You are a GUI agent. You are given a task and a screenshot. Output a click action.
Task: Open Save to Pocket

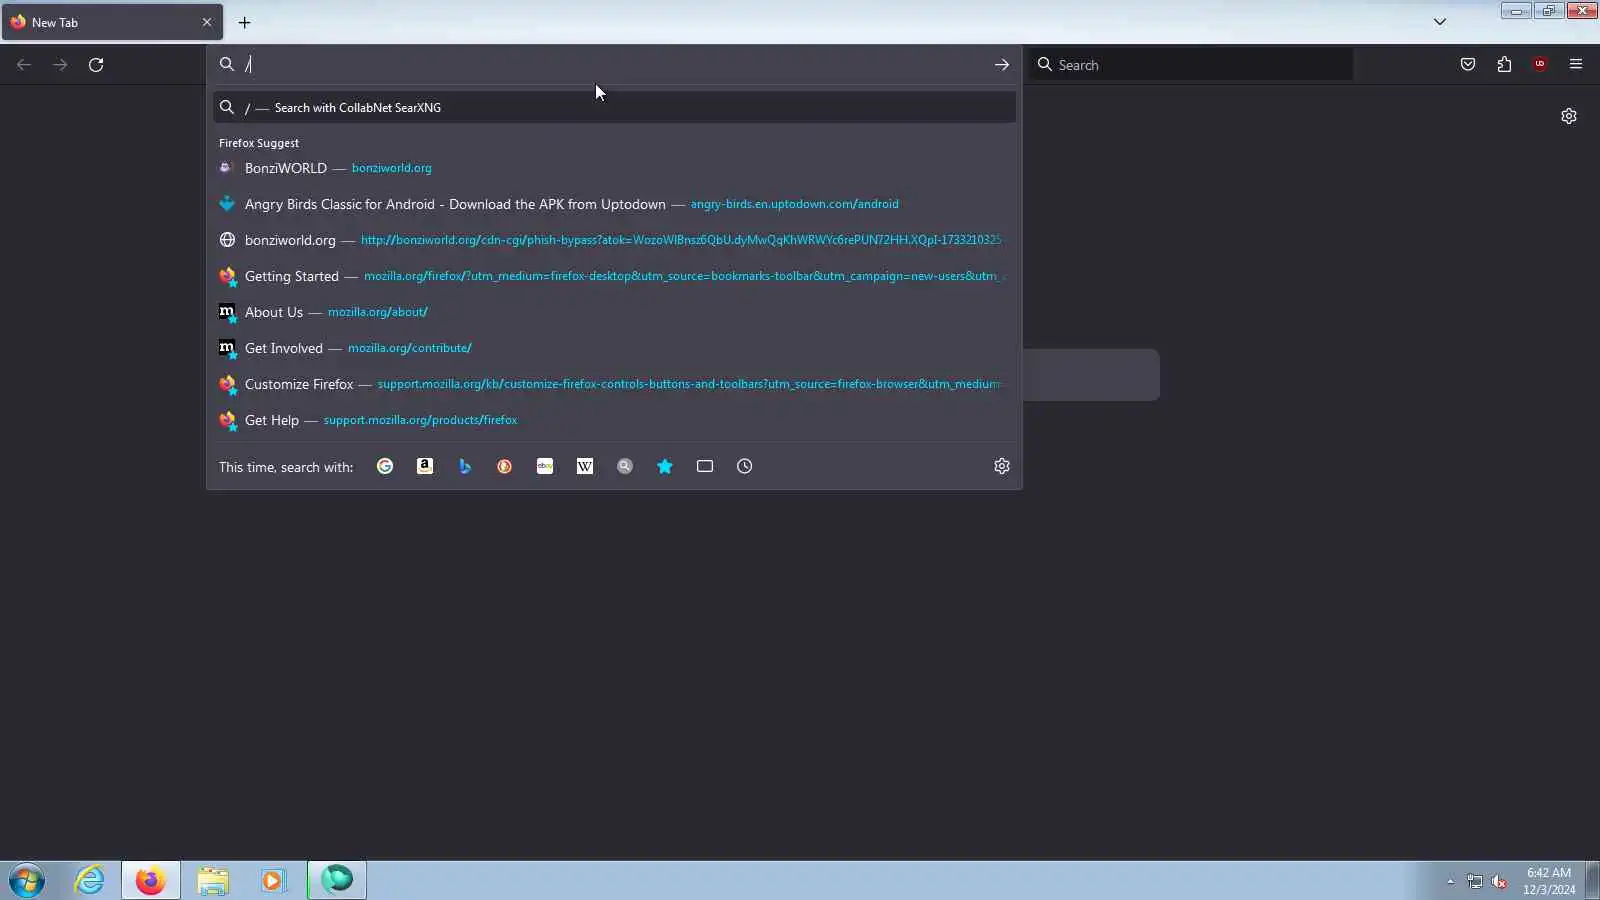(1468, 65)
